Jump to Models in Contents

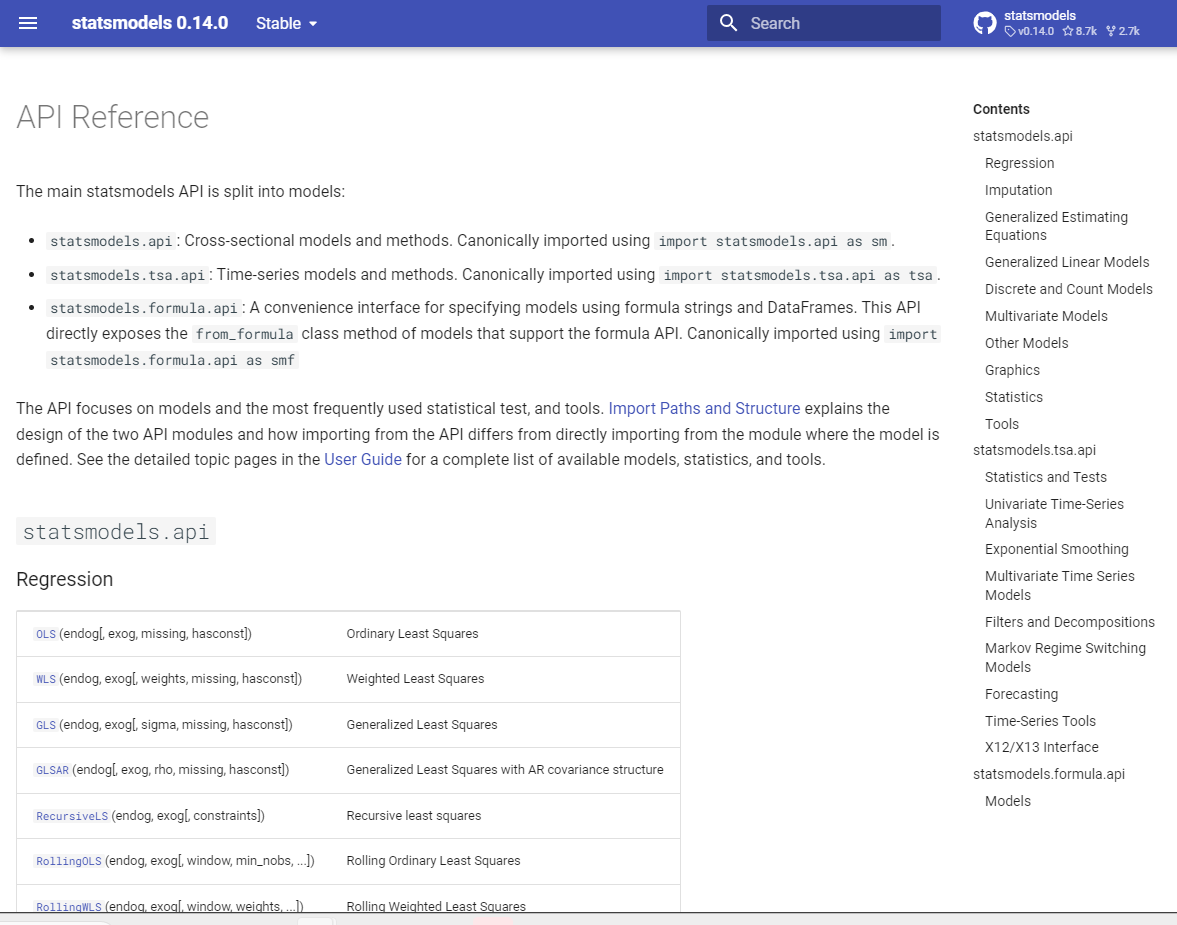pyautogui.click(x=1007, y=801)
